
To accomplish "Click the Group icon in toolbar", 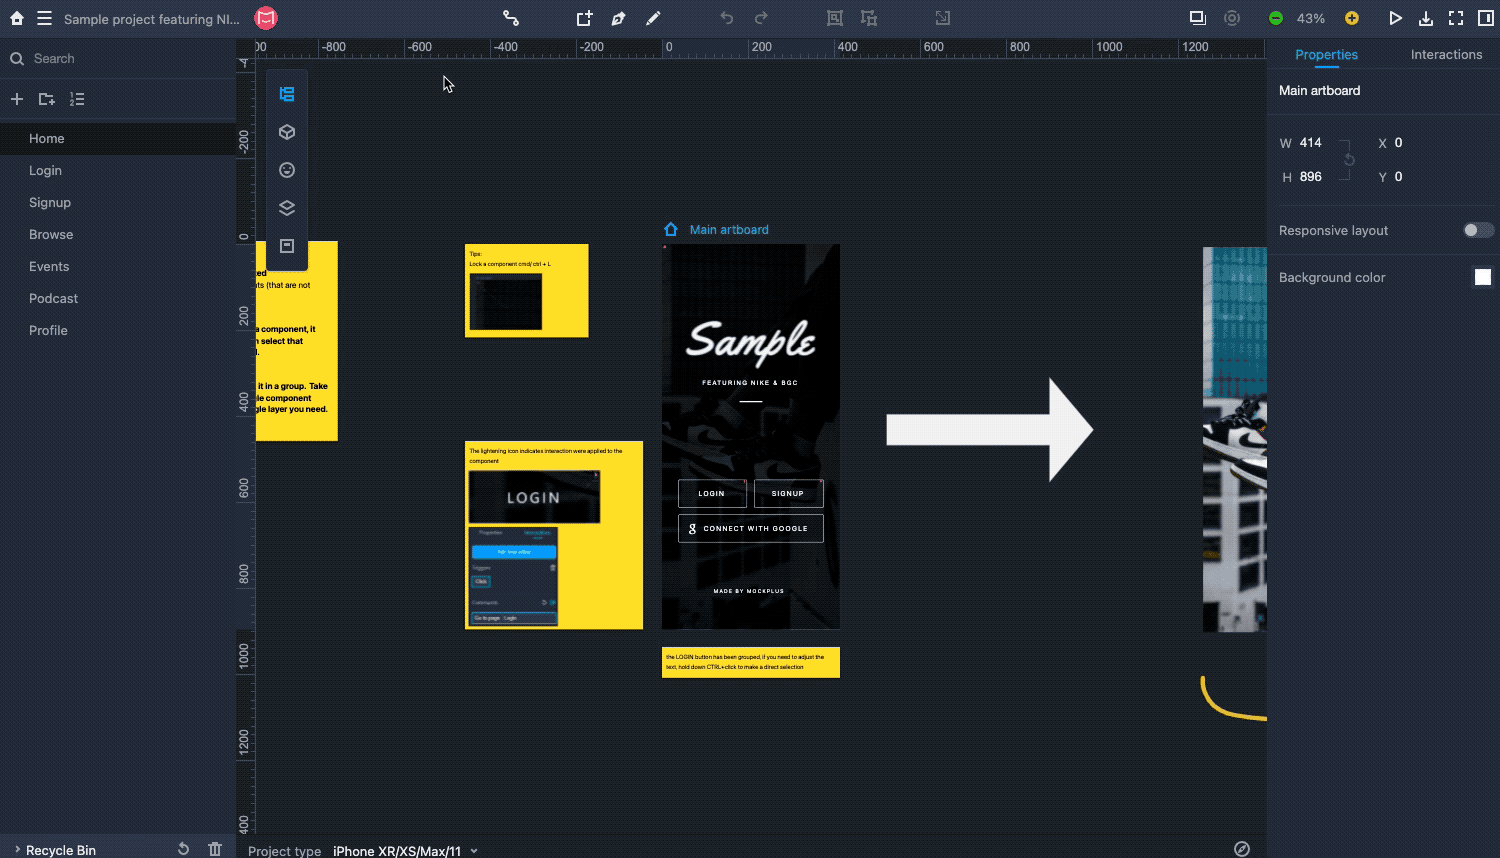I will tap(835, 18).
